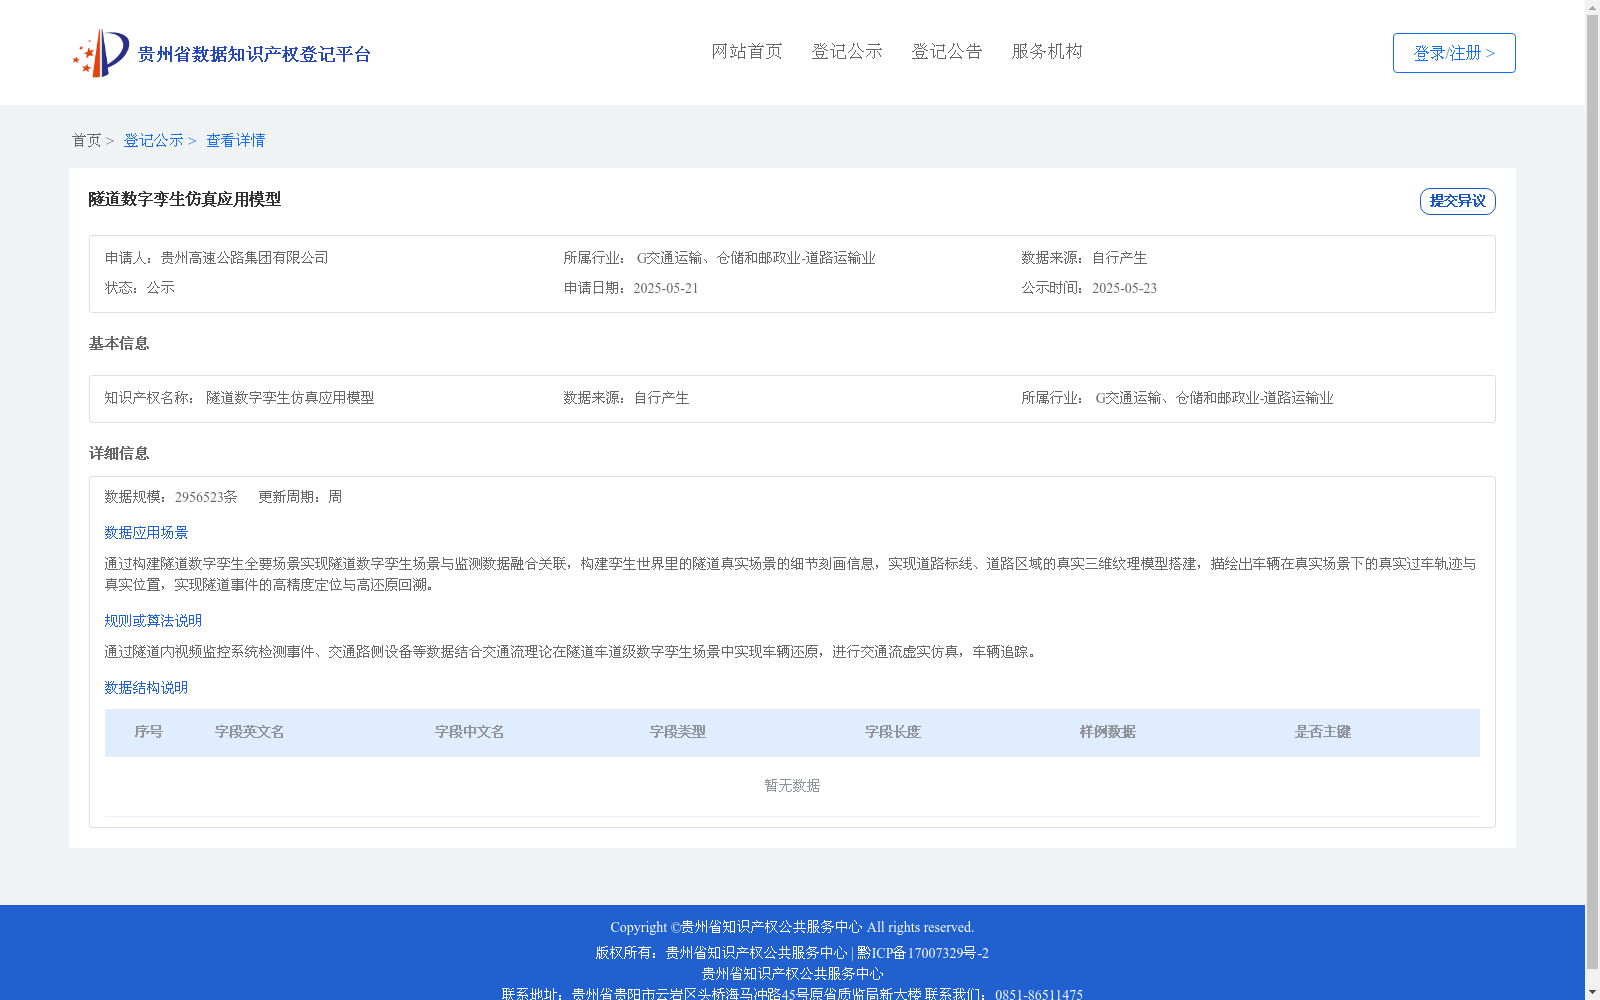Click the 状态：公示 text
Image resolution: width=1600 pixels, height=1000 pixels.
click(x=140, y=288)
